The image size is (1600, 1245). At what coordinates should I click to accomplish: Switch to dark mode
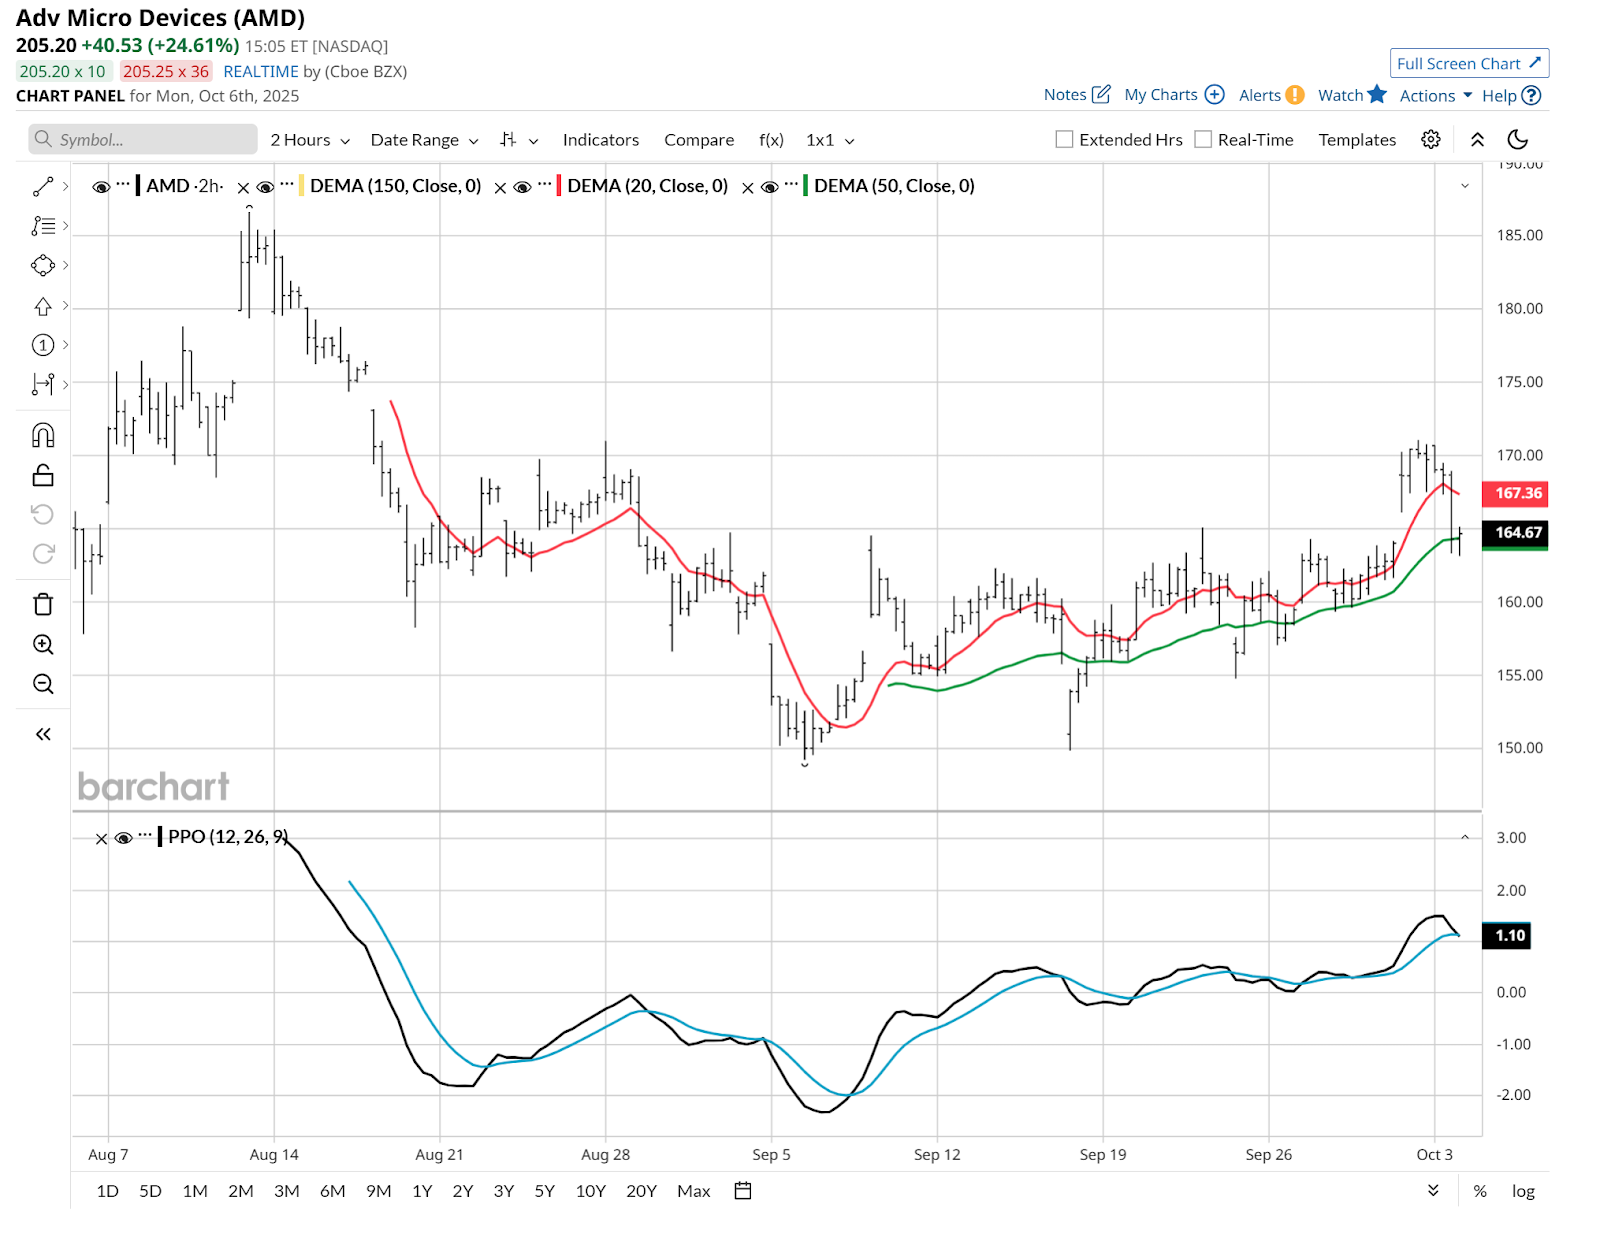click(x=1518, y=139)
